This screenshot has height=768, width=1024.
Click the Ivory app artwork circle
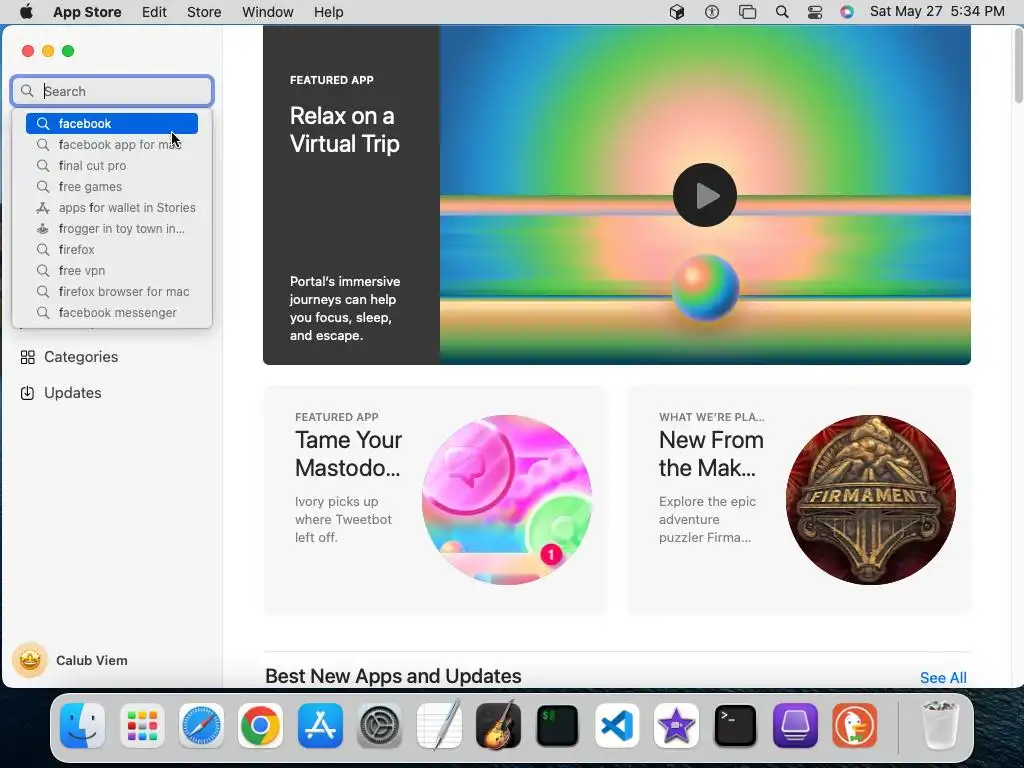[x=507, y=500]
